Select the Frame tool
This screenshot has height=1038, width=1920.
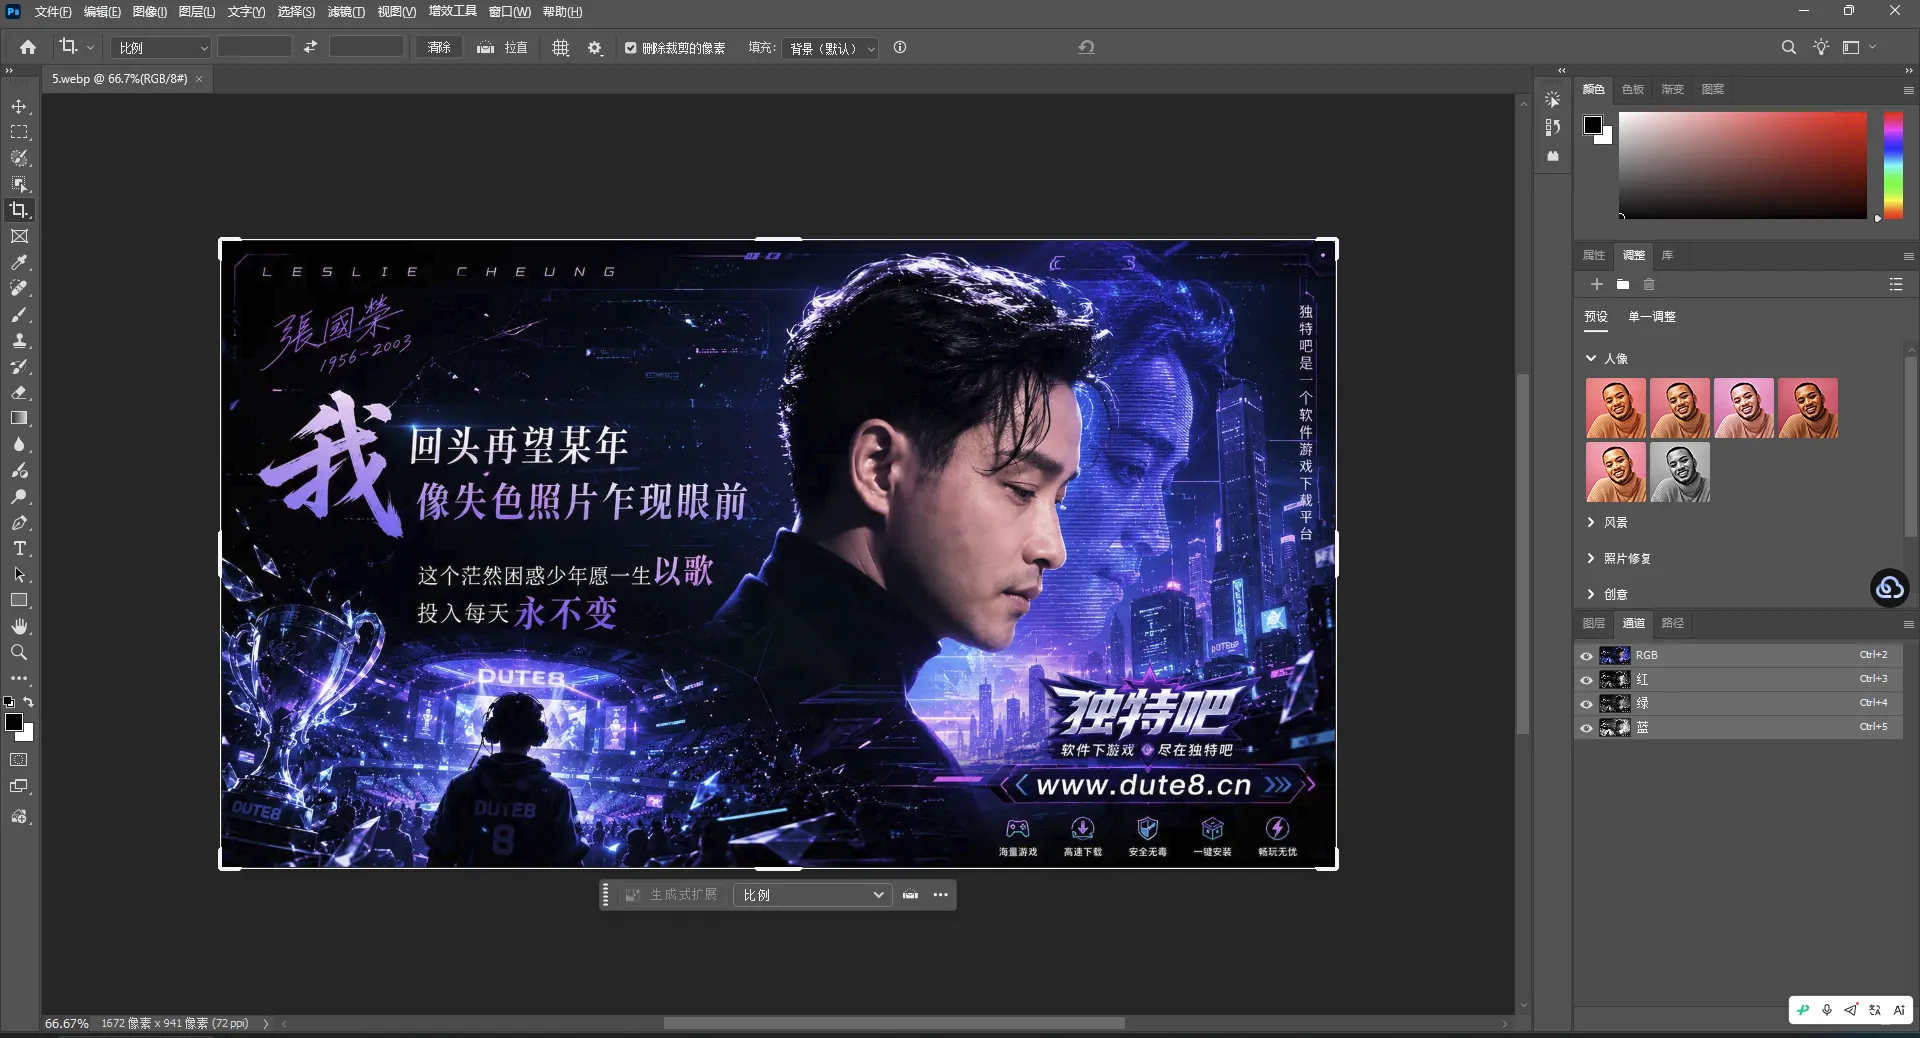click(19, 236)
